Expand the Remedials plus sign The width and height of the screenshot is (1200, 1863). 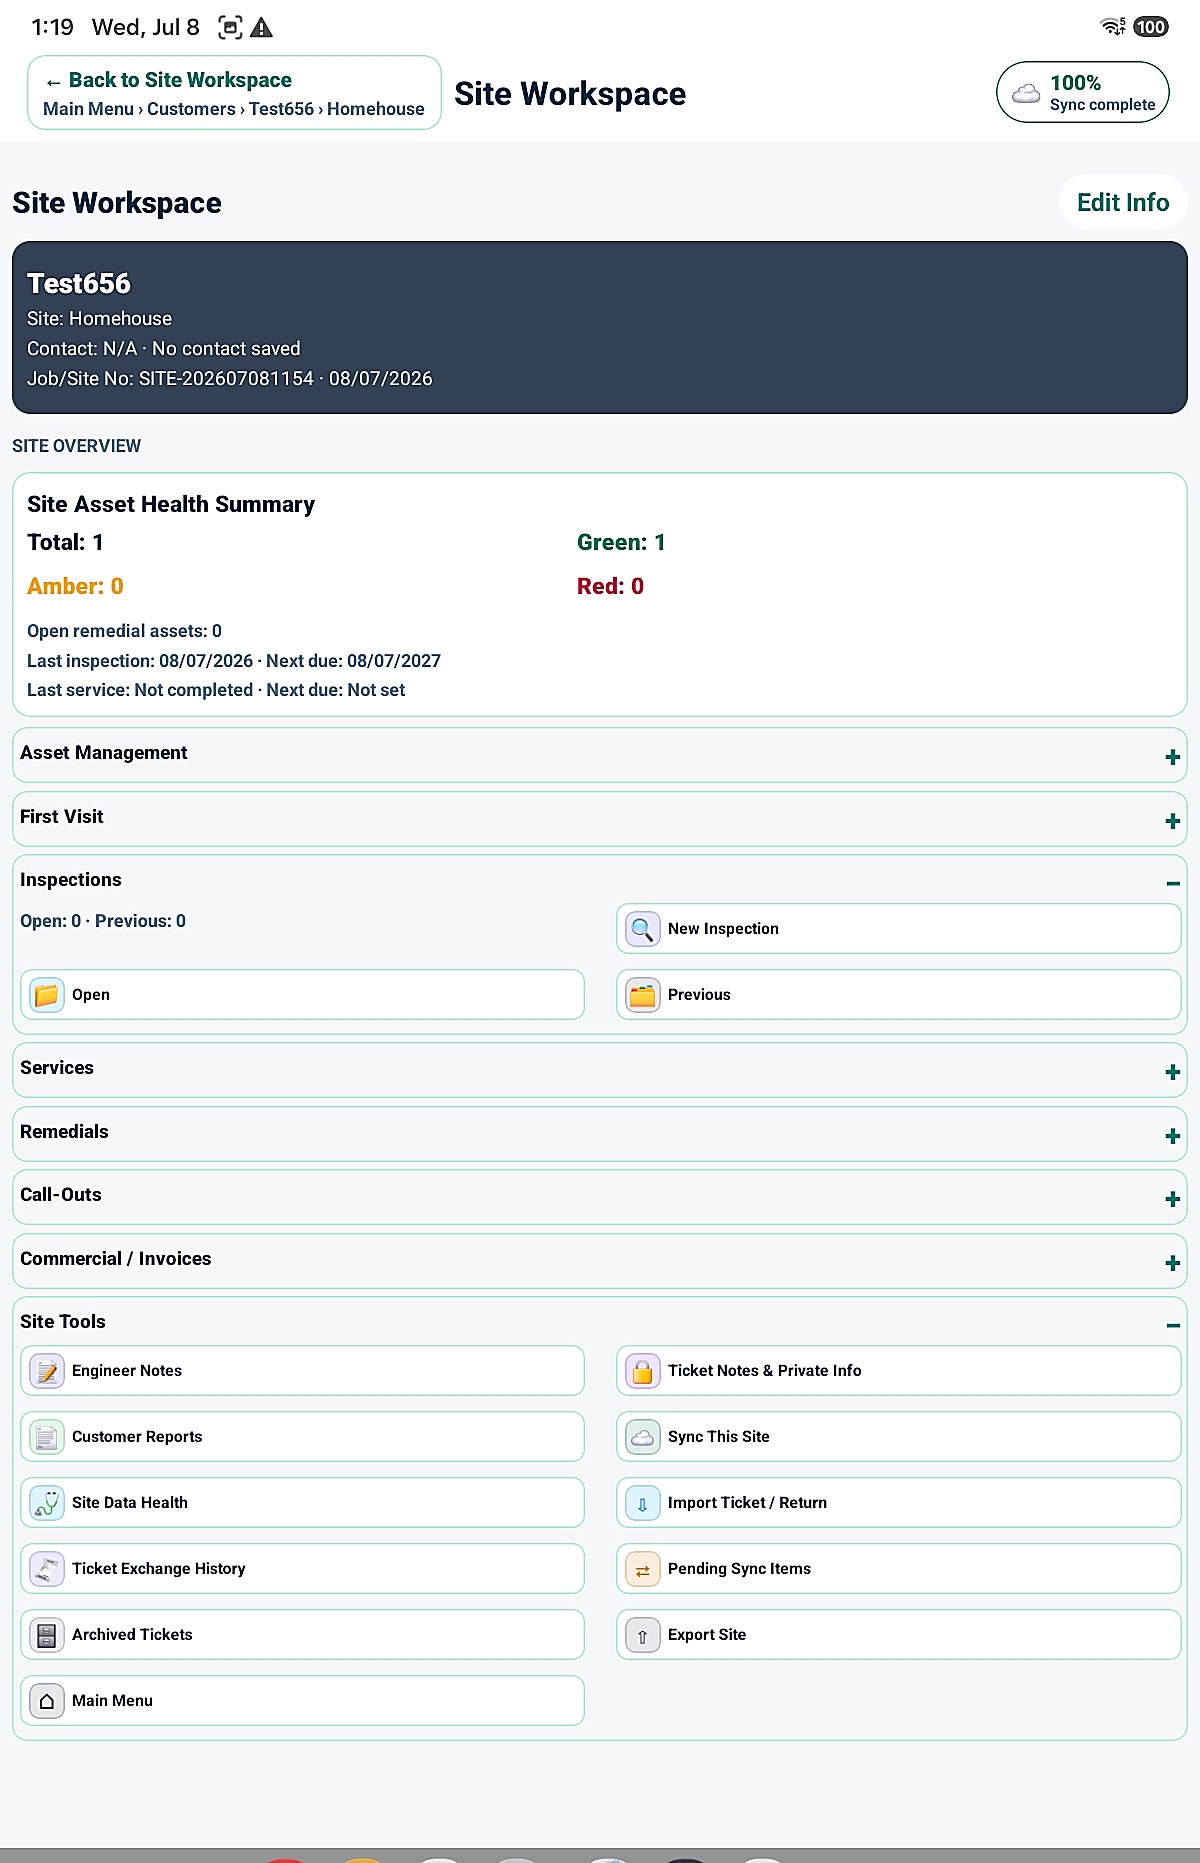[x=1172, y=1136]
